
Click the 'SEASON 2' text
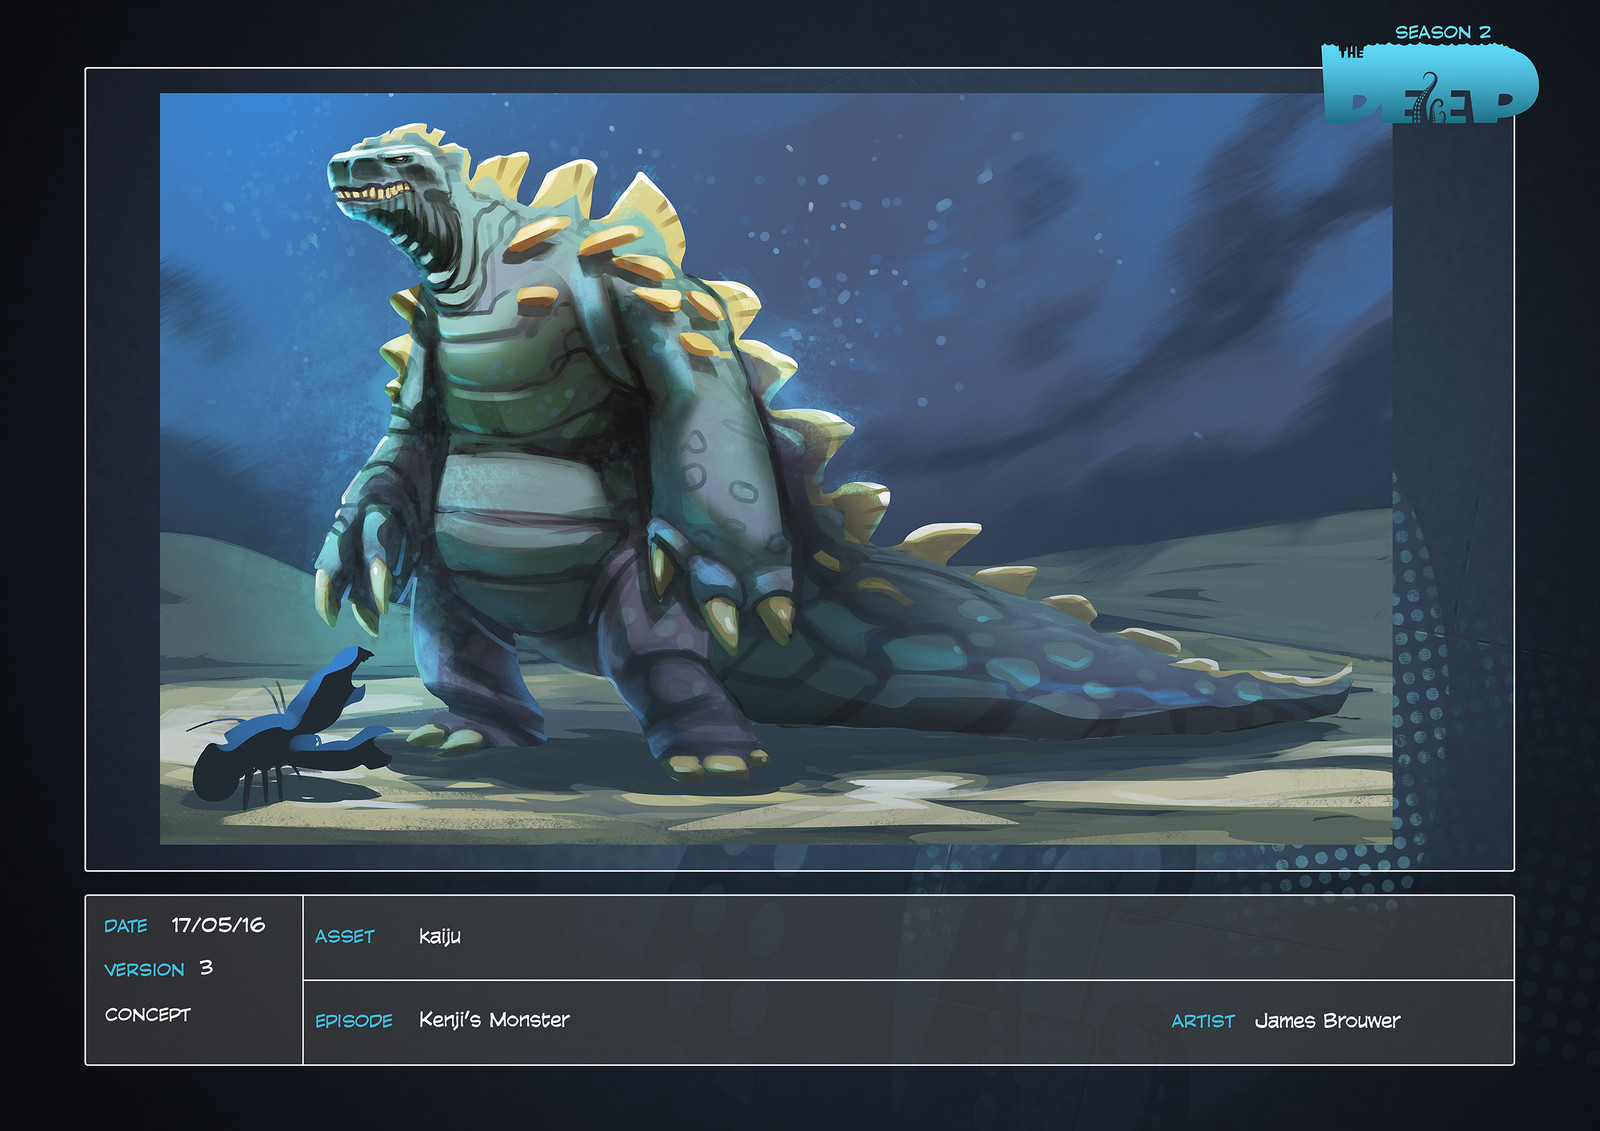click(1443, 33)
